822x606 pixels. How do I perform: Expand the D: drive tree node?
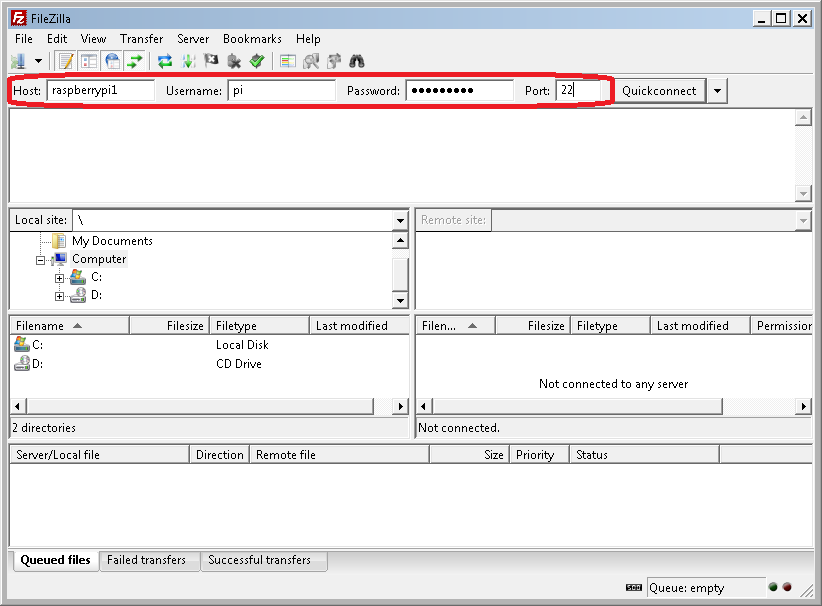[x=59, y=297]
